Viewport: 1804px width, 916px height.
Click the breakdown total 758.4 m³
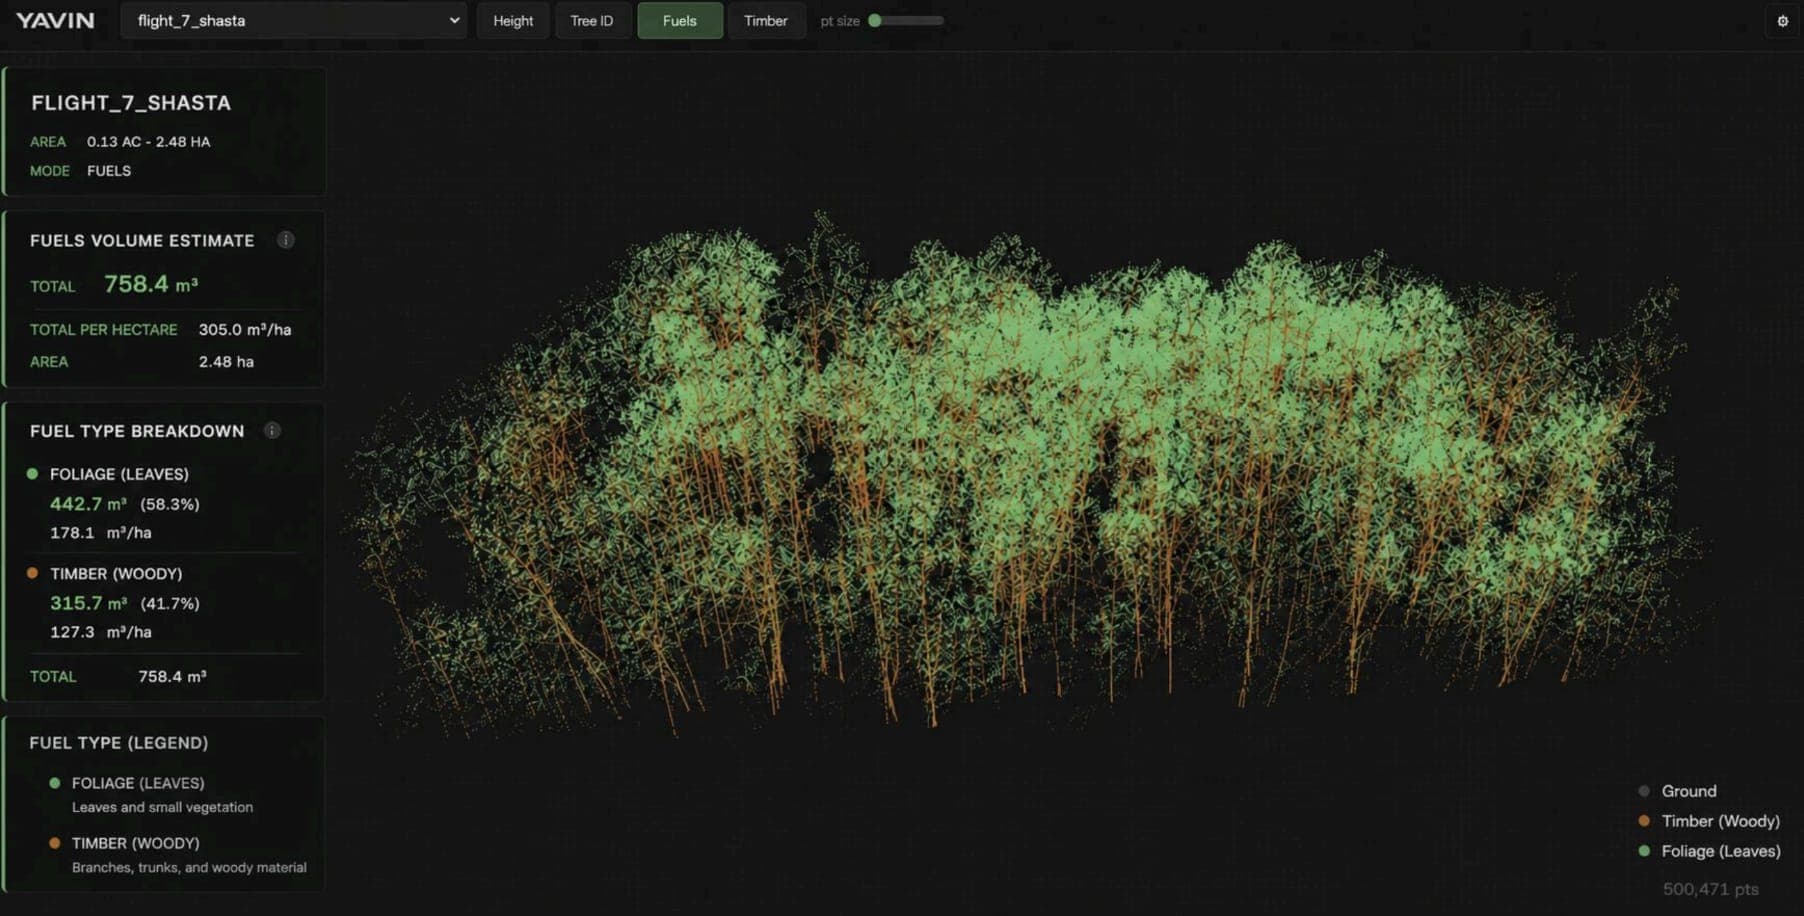pyautogui.click(x=173, y=677)
